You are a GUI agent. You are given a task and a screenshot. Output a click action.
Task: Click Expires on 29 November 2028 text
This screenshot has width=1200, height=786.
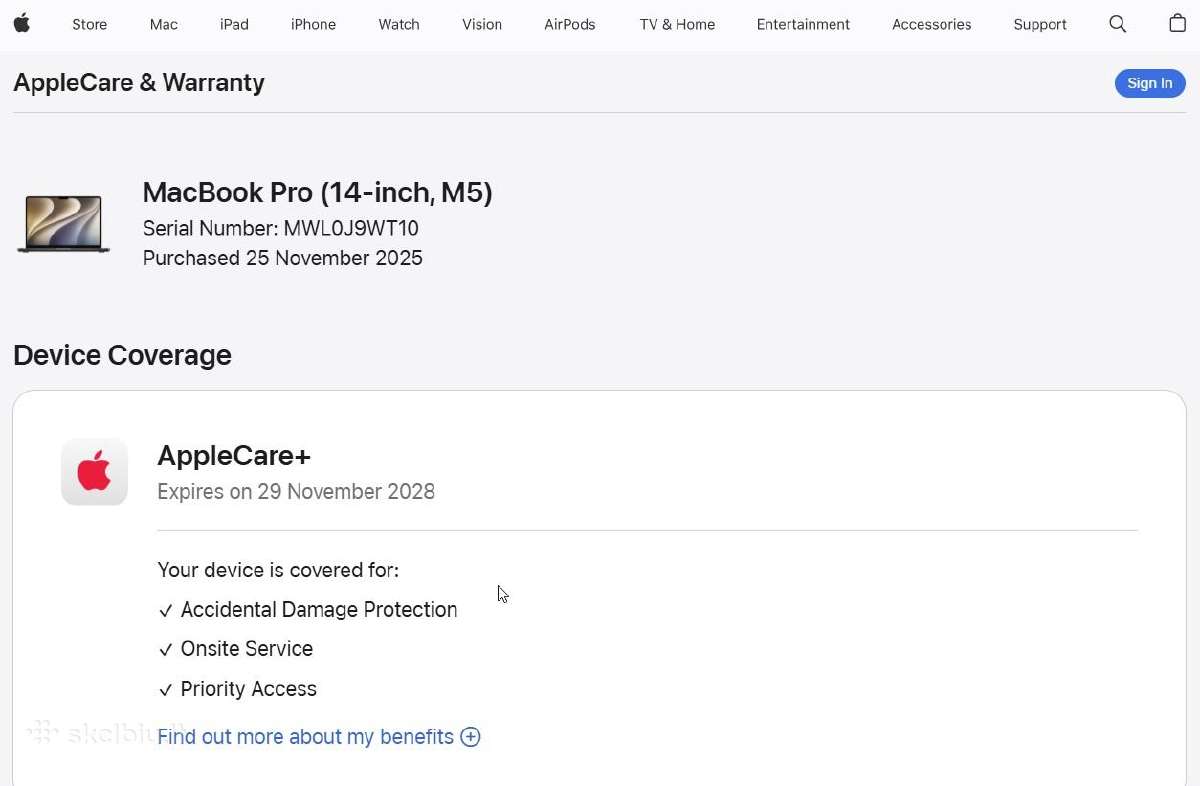296,492
